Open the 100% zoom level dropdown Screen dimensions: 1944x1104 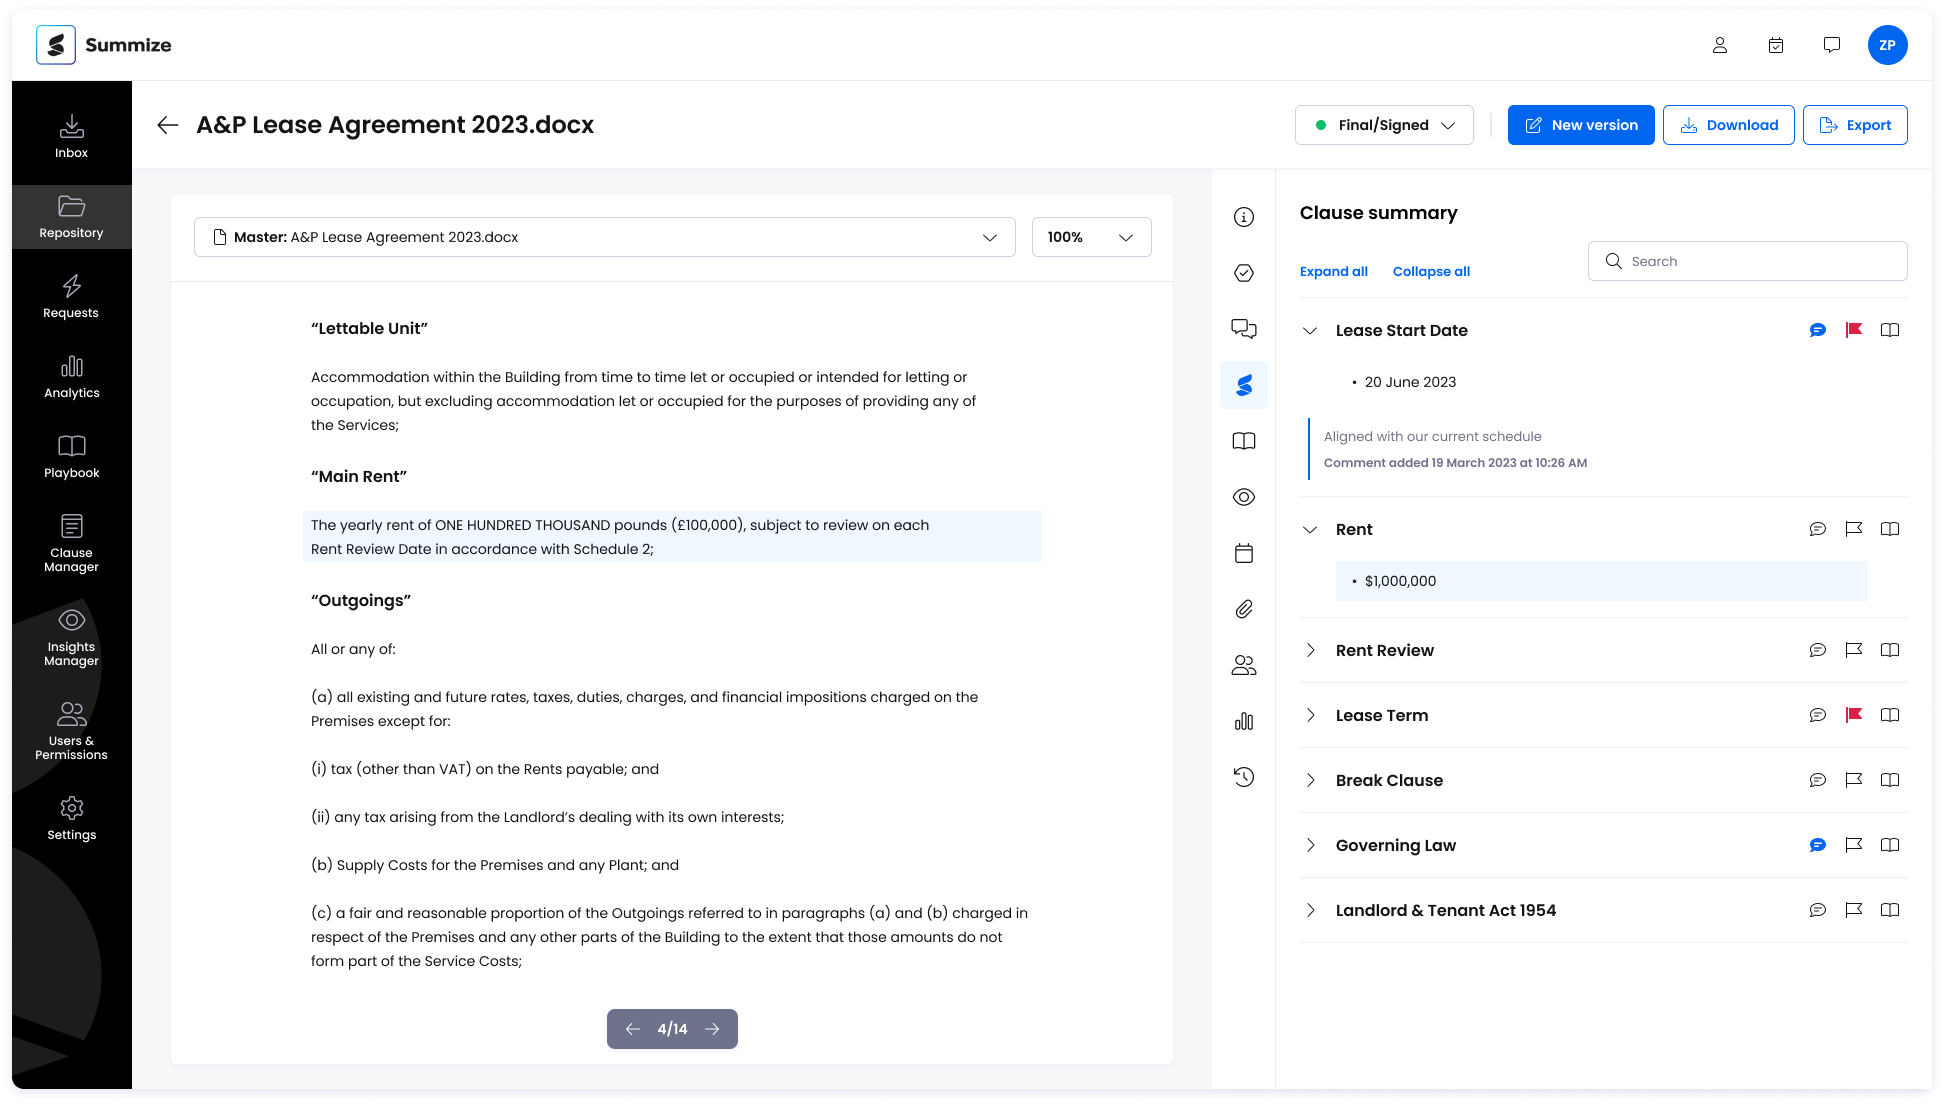pos(1091,237)
